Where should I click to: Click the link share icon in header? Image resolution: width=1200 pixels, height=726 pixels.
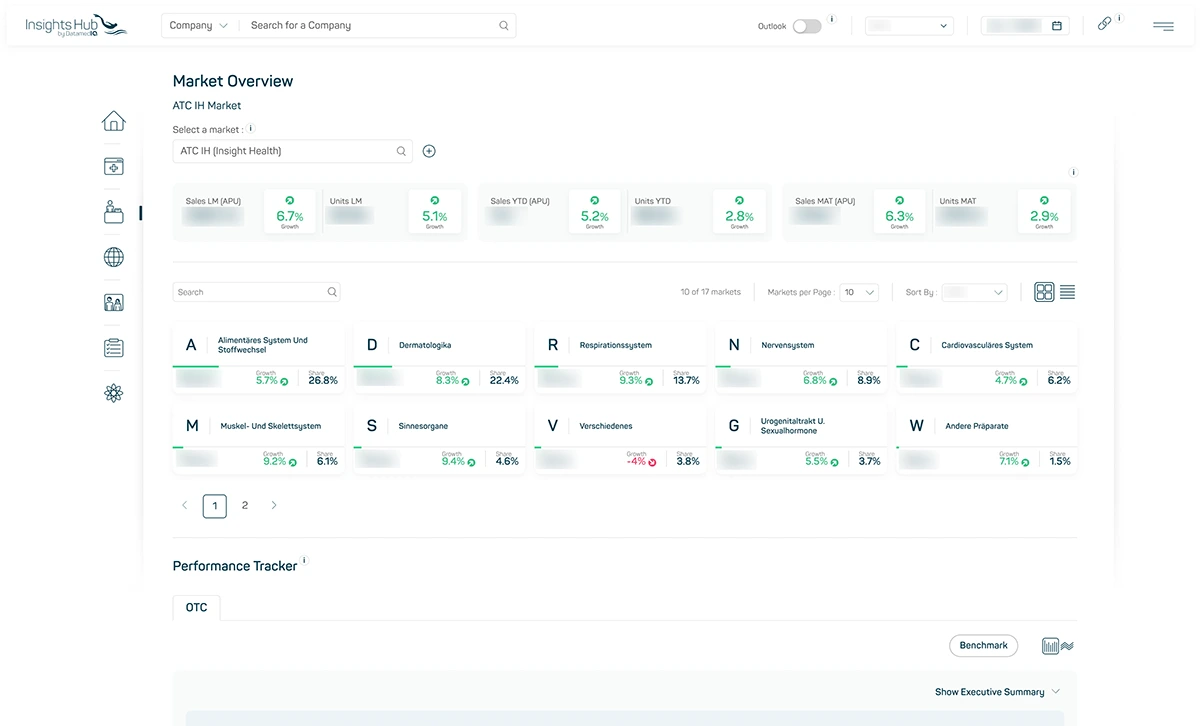pos(1104,24)
